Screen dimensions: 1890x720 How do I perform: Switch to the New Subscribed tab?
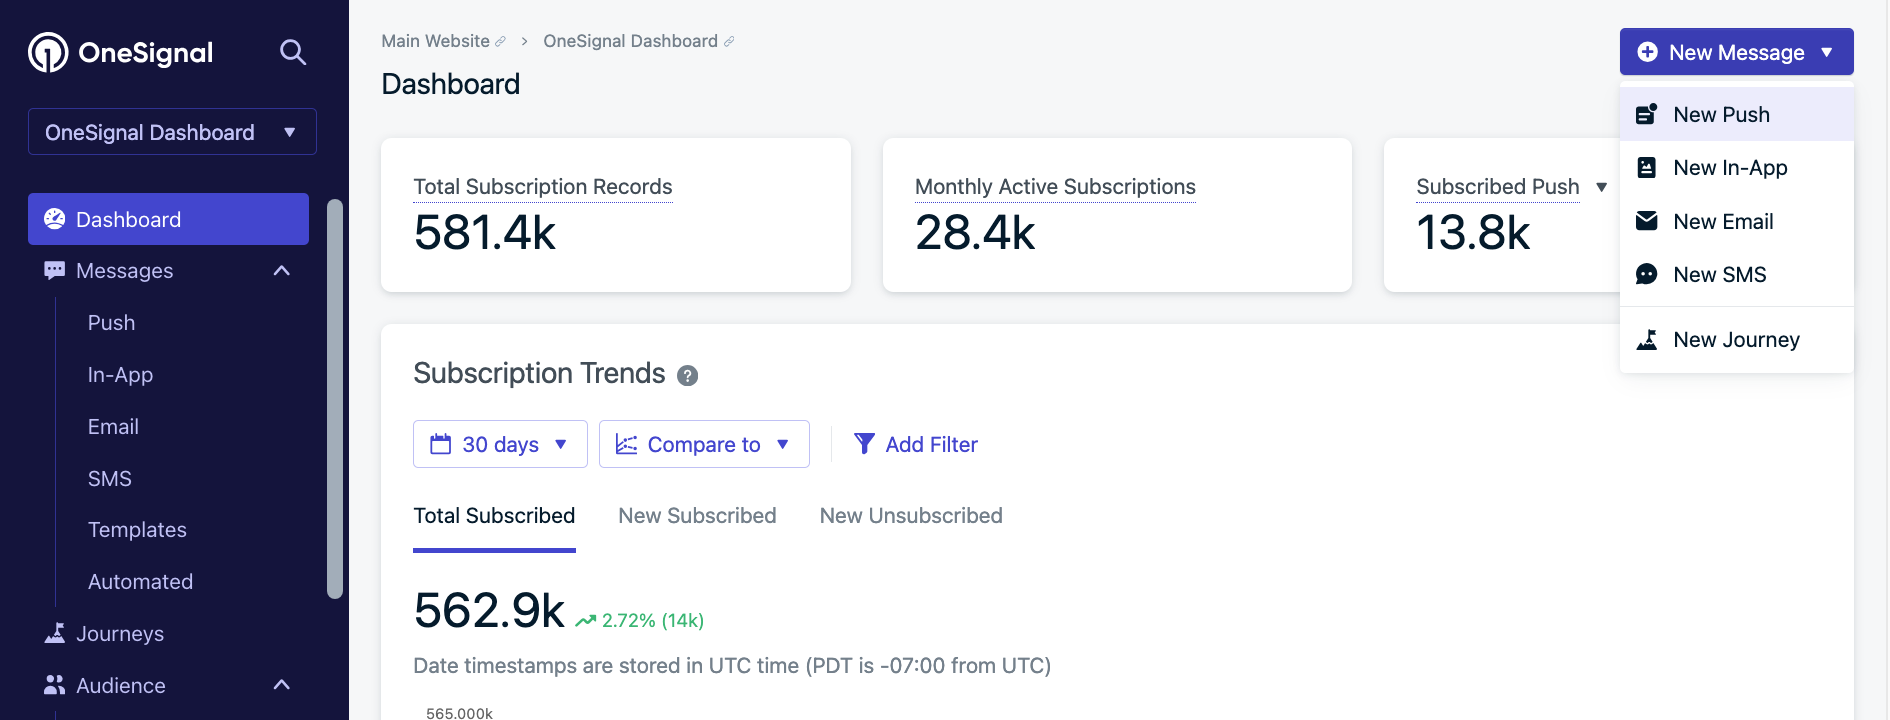(x=697, y=516)
